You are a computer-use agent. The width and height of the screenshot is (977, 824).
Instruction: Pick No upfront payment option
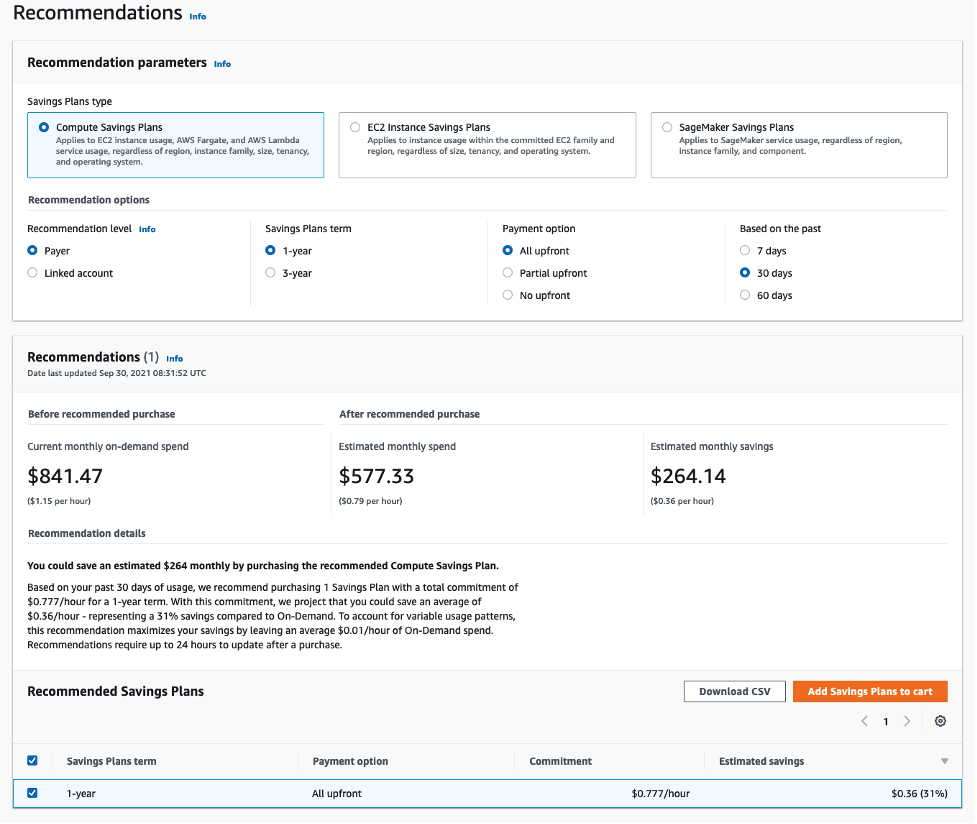508,295
